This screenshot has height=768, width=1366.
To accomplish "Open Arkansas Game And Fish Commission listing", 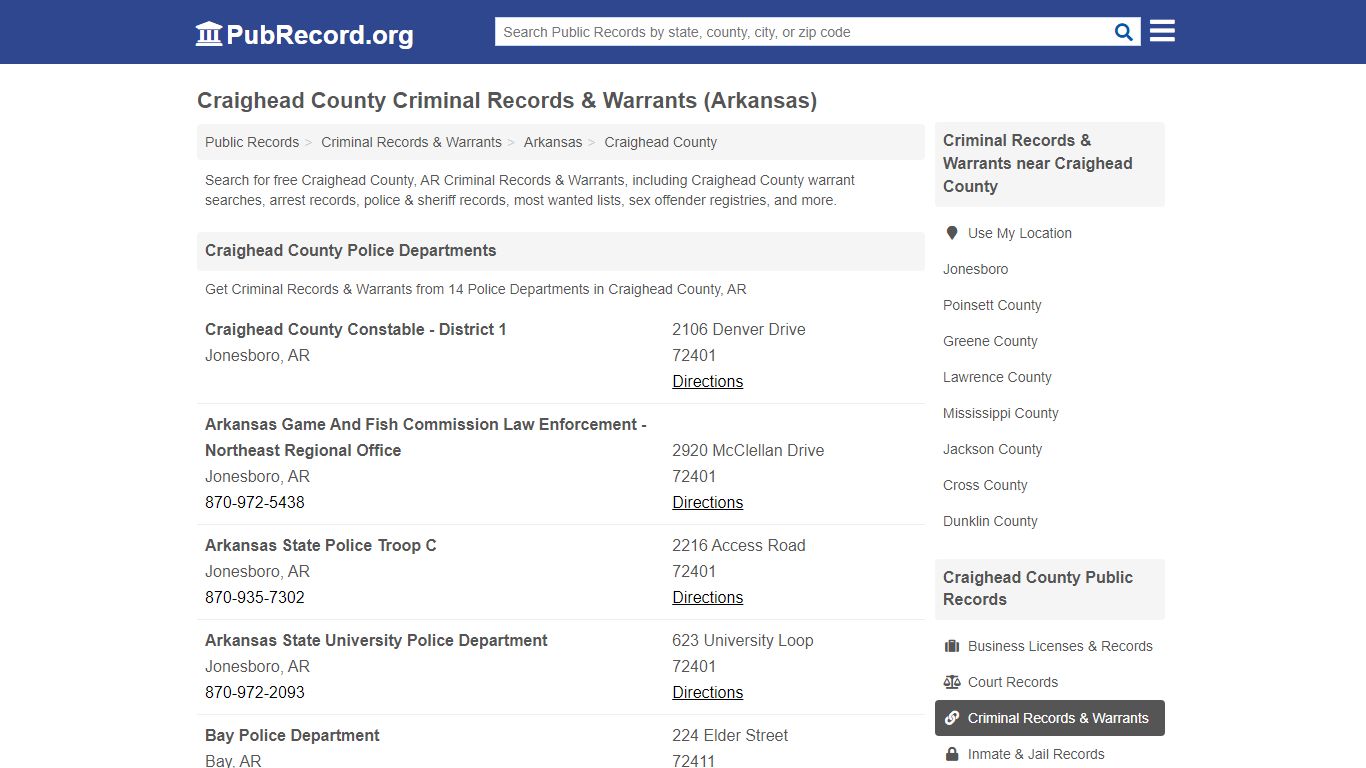I will [426, 437].
